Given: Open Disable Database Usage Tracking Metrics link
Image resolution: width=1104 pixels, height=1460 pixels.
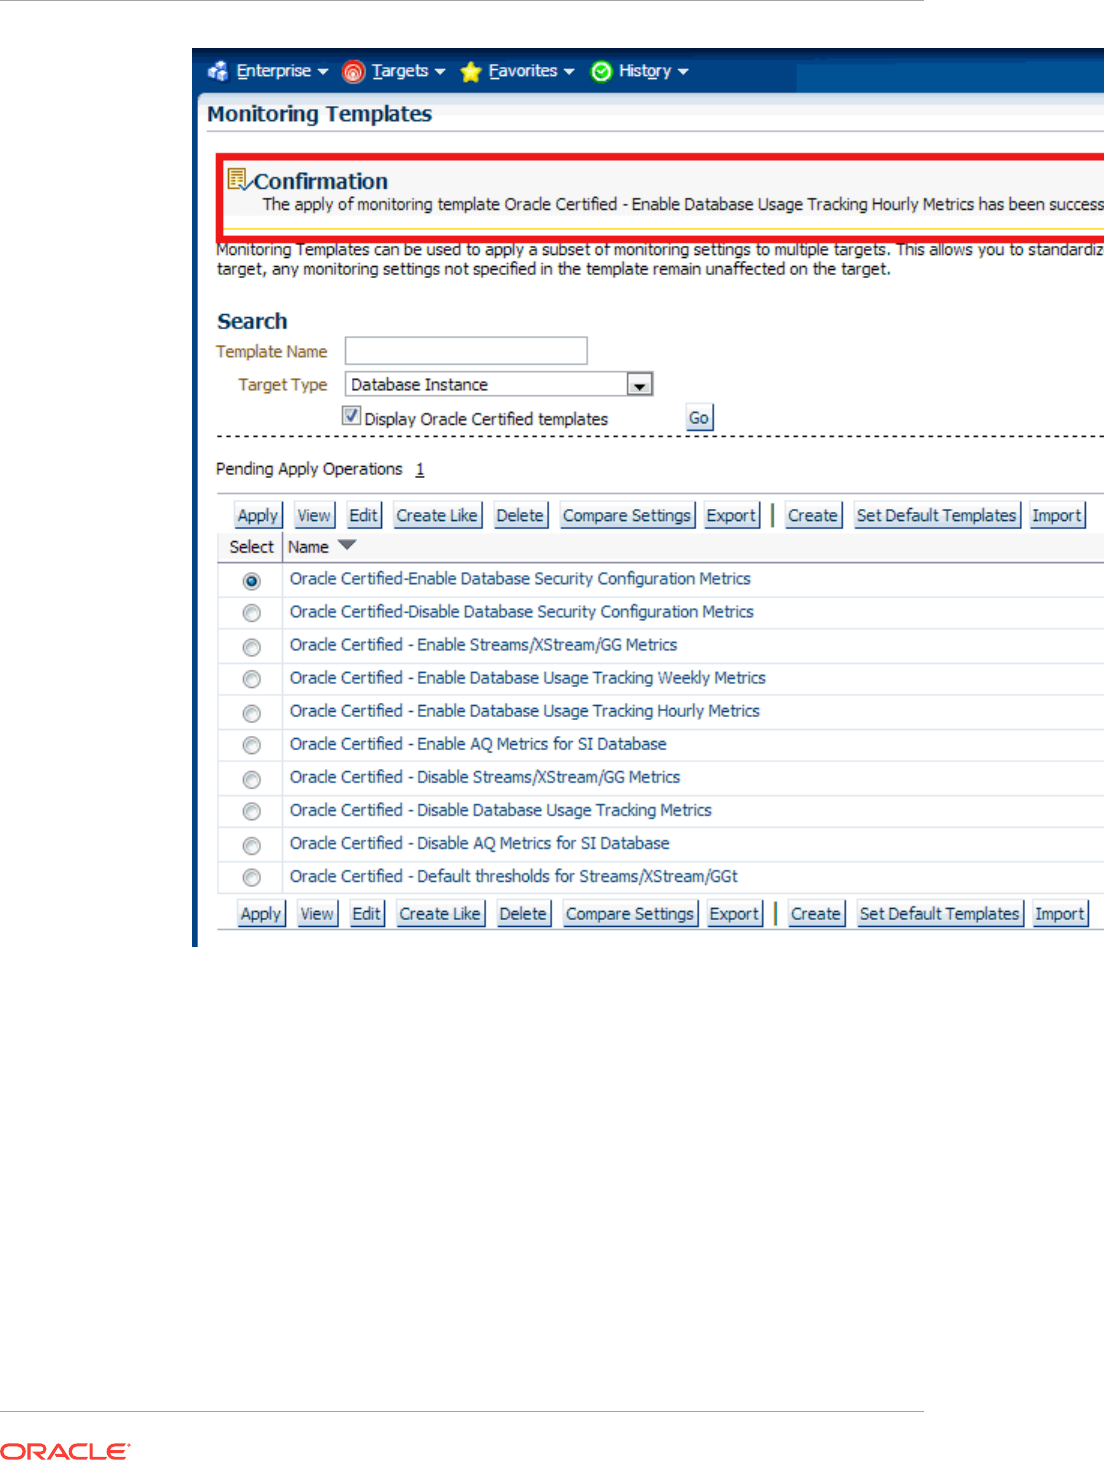Looking at the screenshot, I should tap(501, 809).
